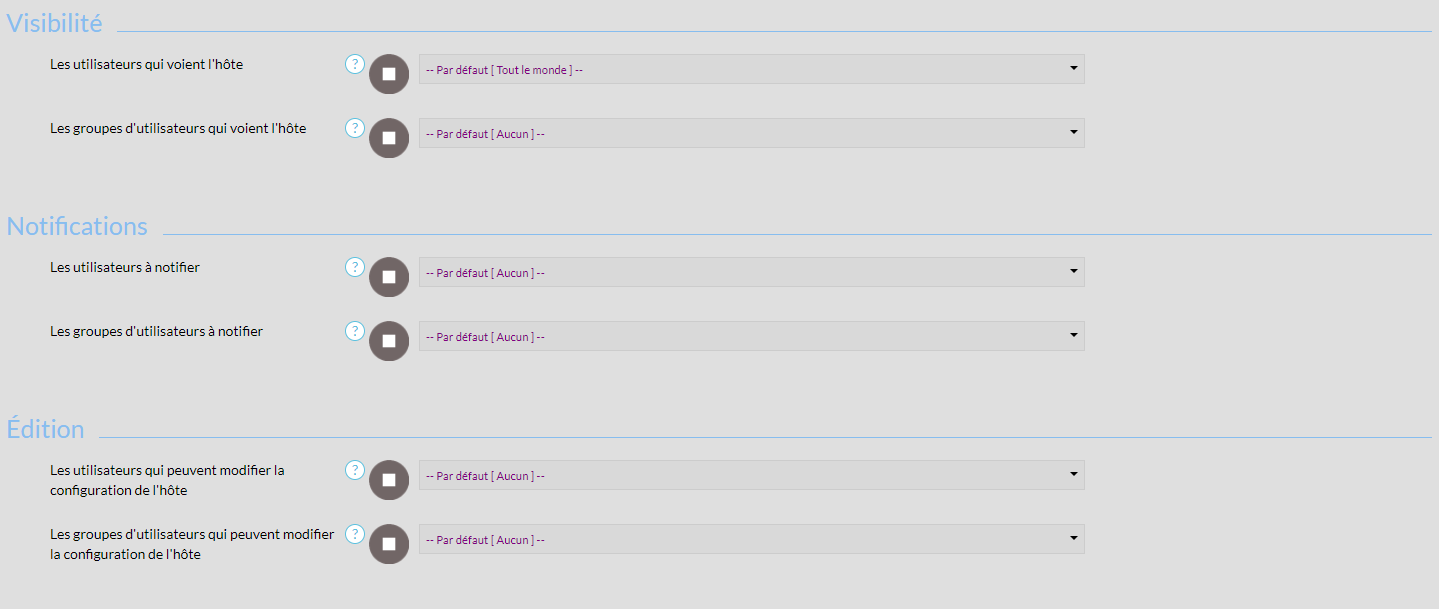The height and width of the screenshot is (609, 1439).
Task: Check the user groups to notify box
Action: tap(389, 341)
